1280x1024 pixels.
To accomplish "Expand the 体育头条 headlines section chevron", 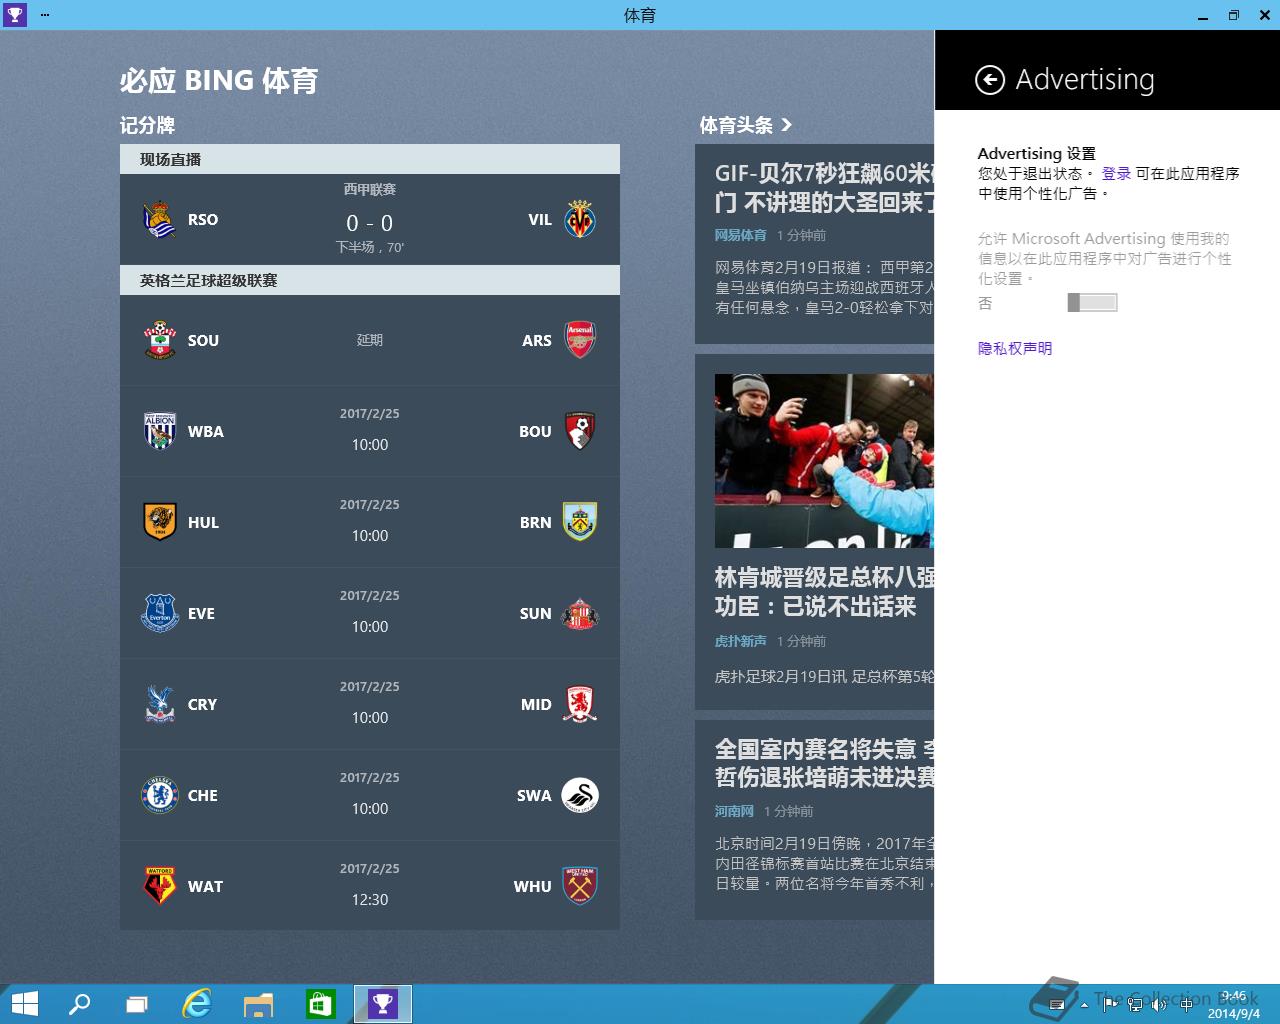I will 787,125.
